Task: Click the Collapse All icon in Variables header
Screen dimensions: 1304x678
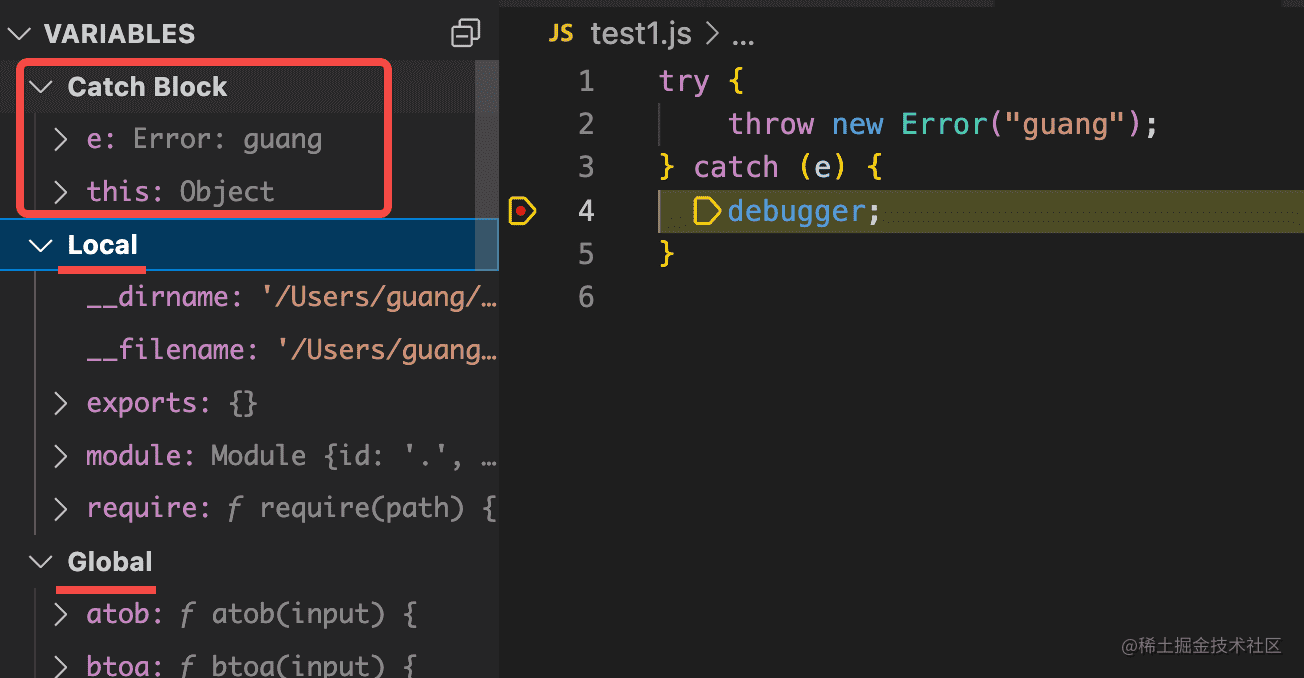Action: tap(465, 34)
